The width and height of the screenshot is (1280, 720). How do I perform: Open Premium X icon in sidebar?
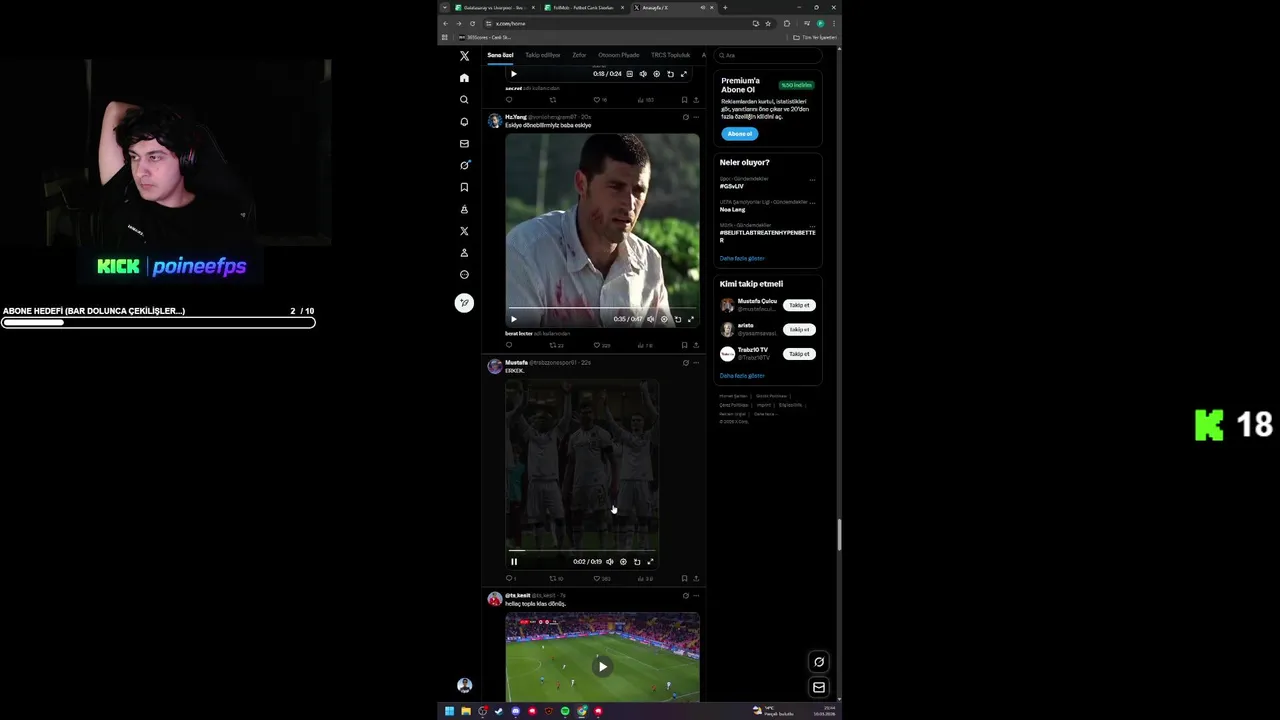click(464, 231)
